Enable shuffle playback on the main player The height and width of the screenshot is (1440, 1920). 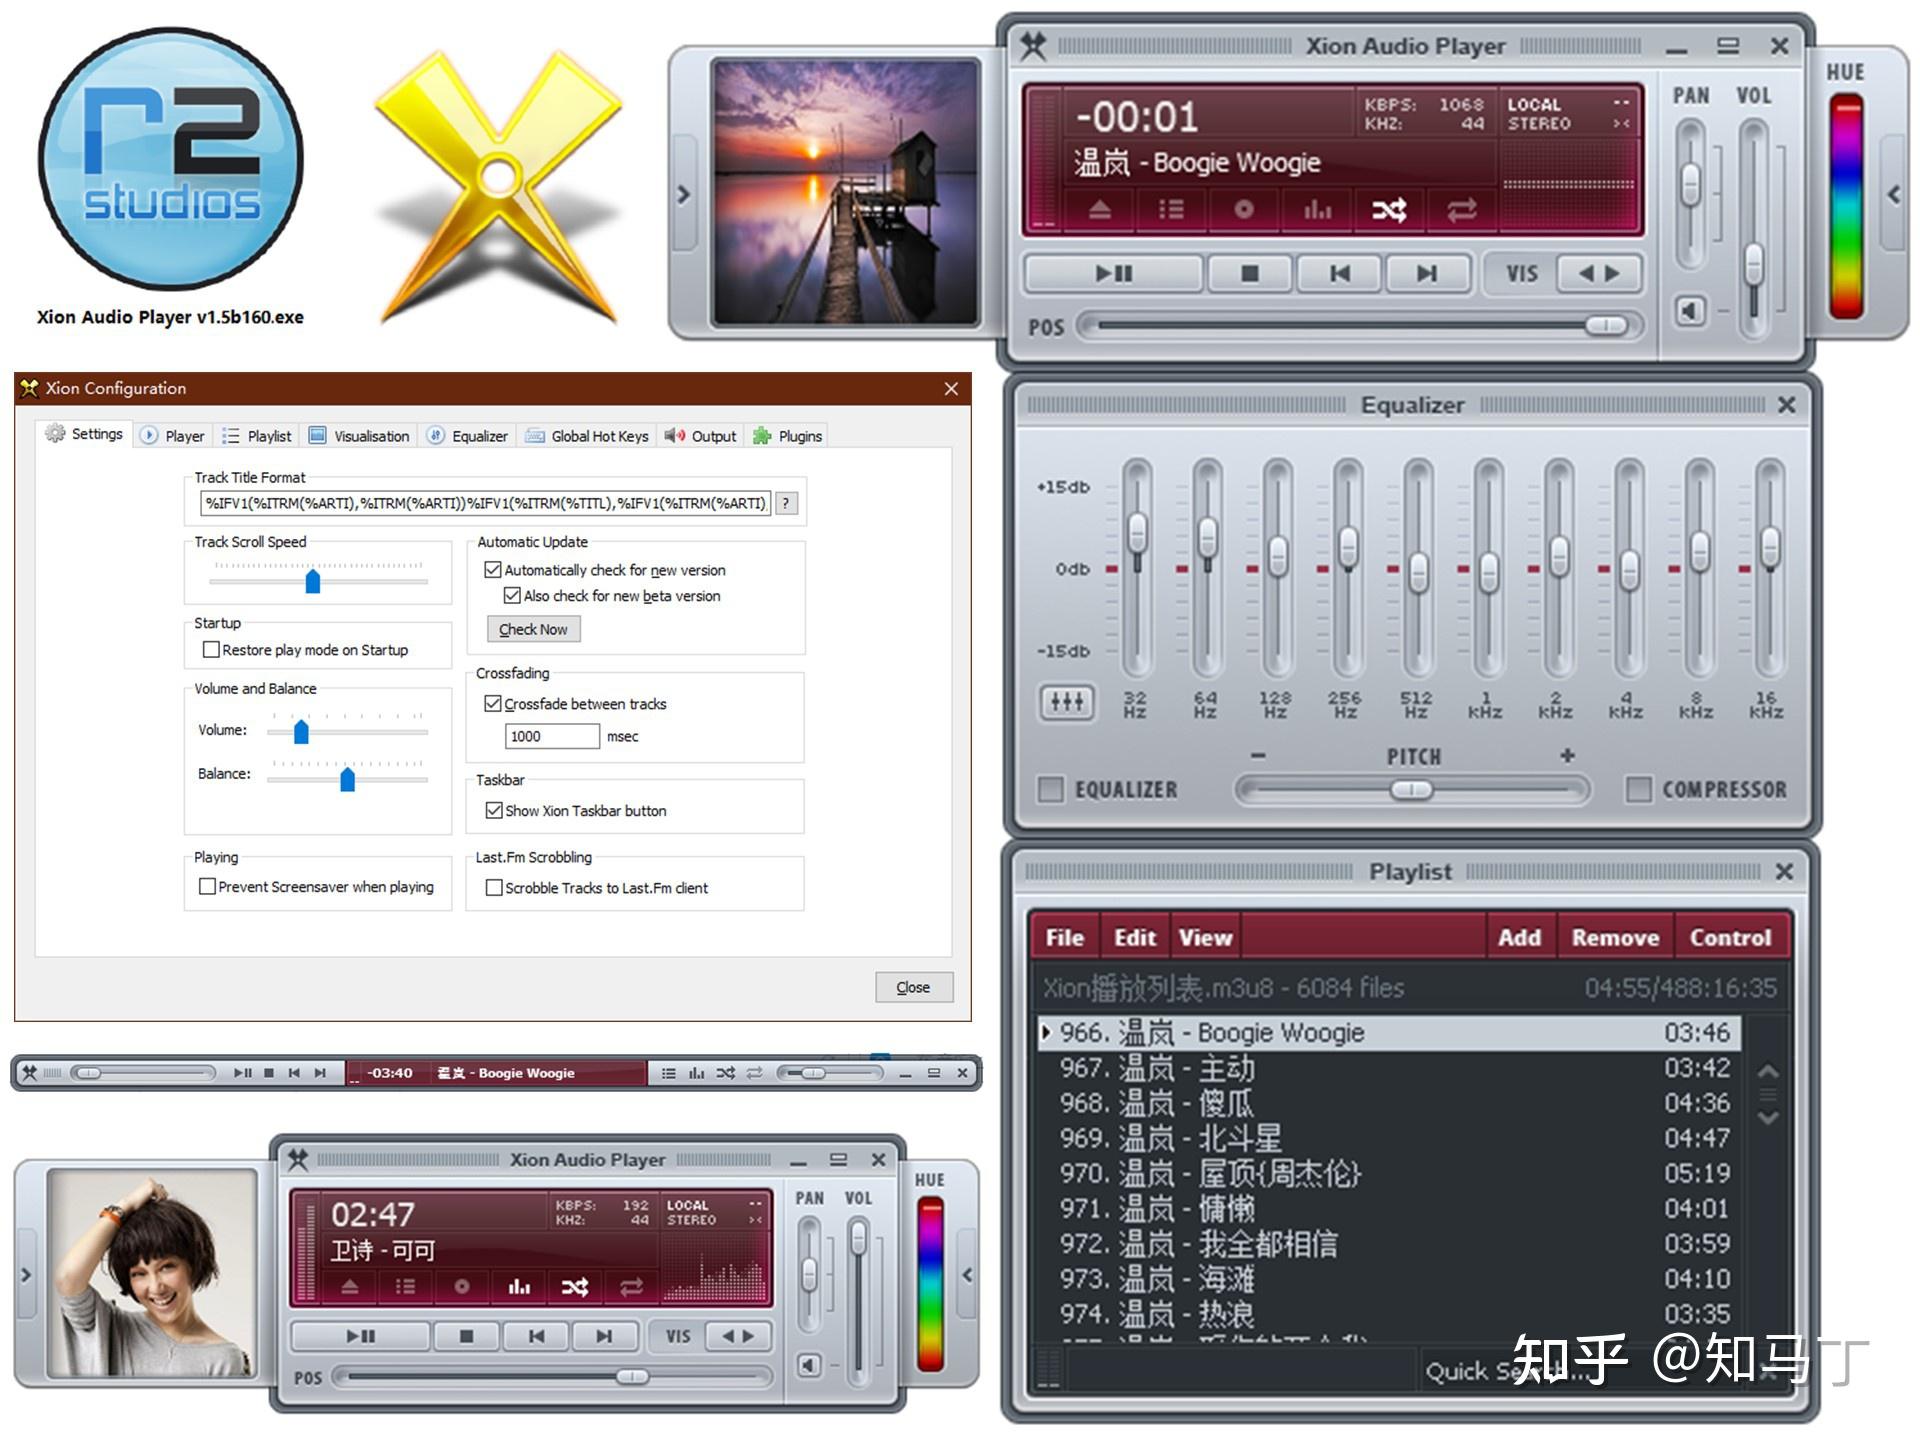pyautogui.click(x=1388, y=210)
